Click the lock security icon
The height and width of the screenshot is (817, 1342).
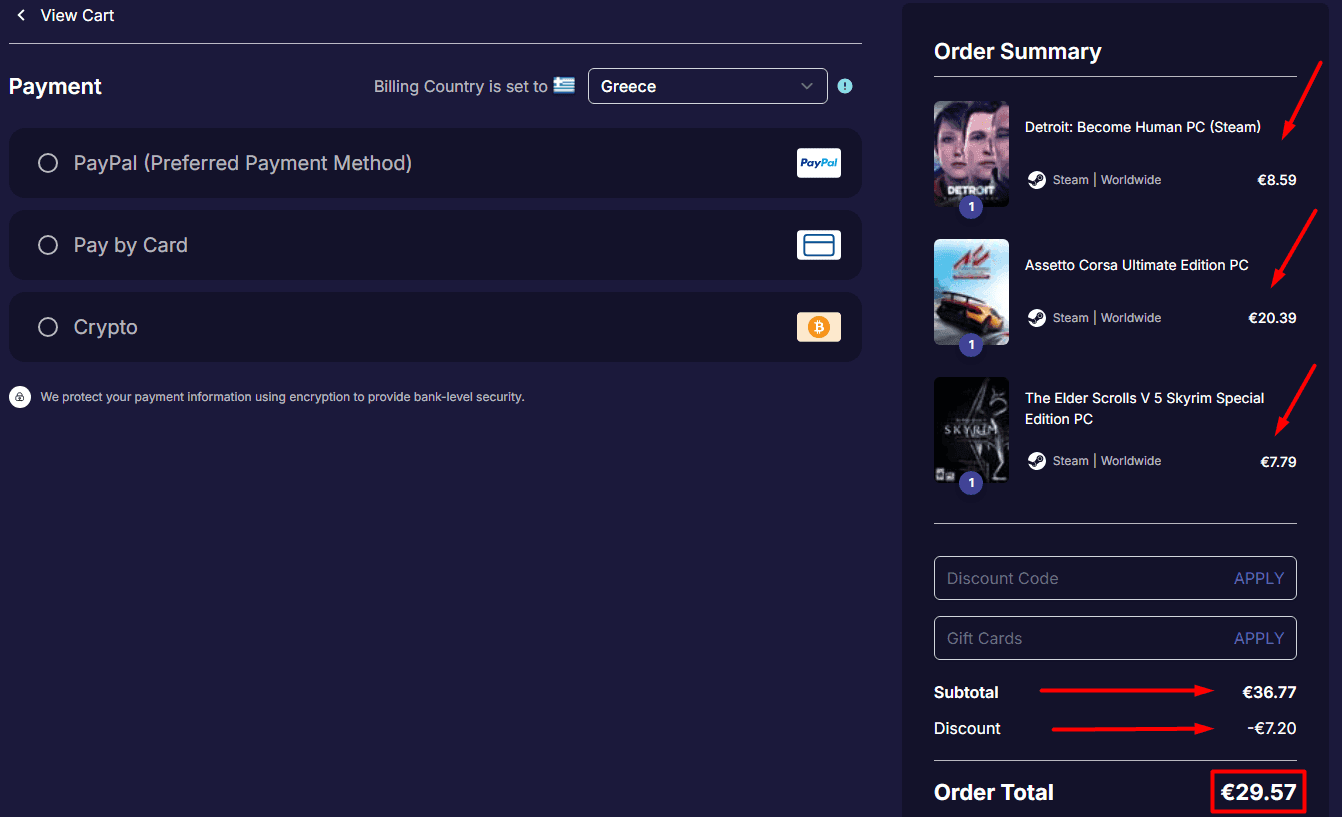click(x=20, y=397)
